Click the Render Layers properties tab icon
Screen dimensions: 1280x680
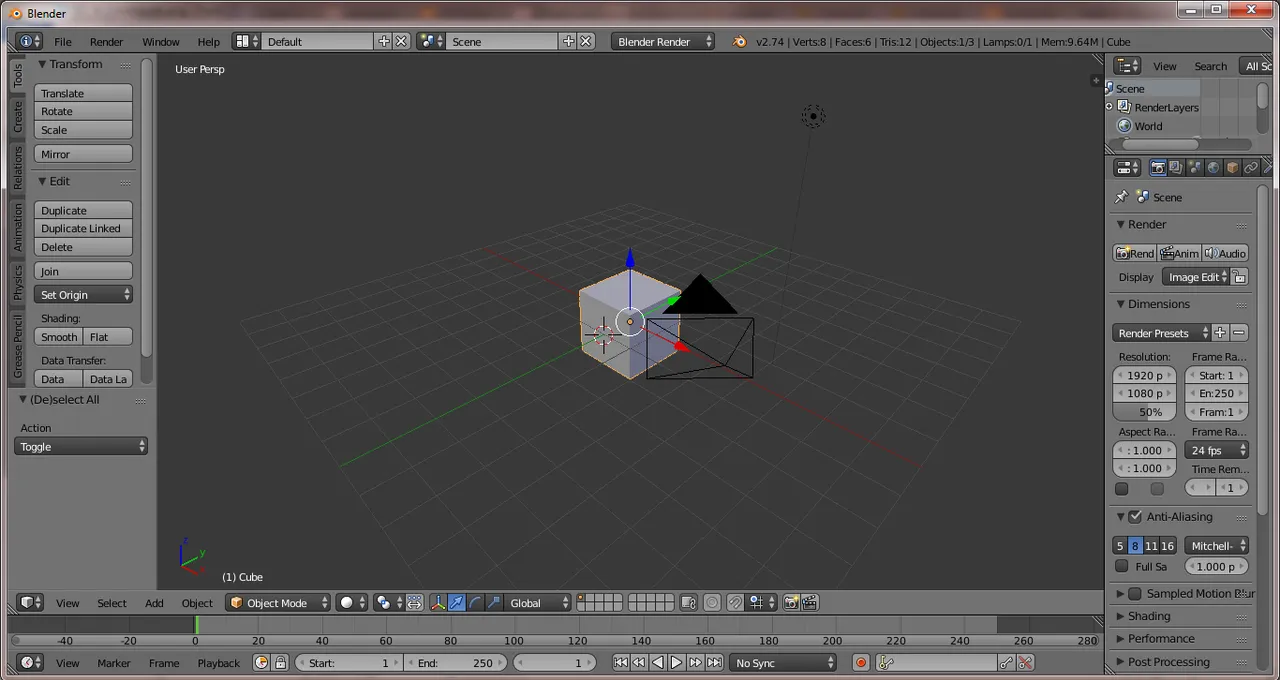[x=1176, y=168]
